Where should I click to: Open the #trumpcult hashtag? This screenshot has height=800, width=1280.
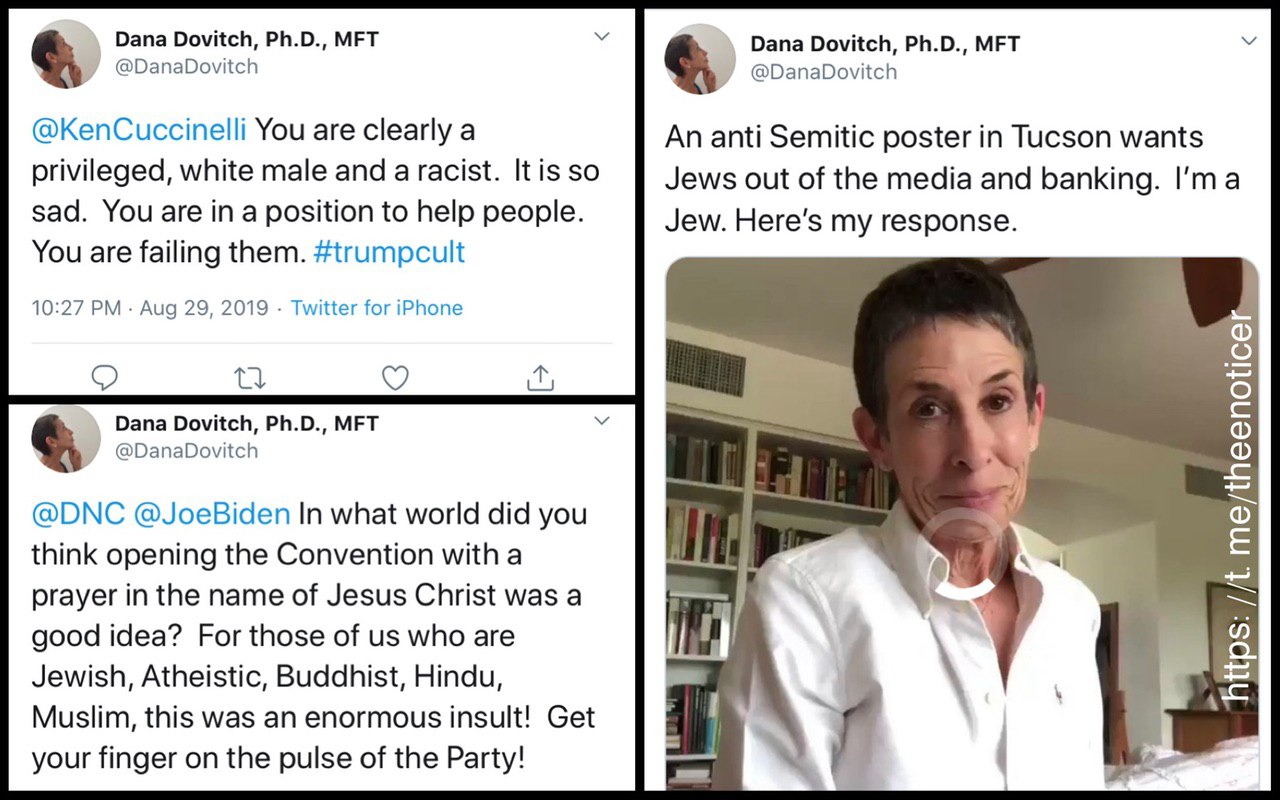pos(389,252)
